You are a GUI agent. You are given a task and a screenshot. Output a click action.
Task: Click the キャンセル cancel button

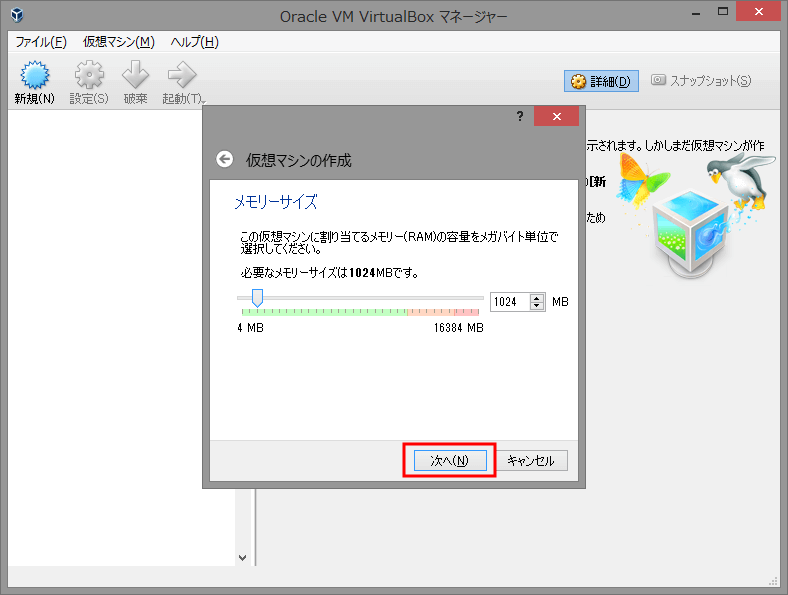(x=532, y=460)
